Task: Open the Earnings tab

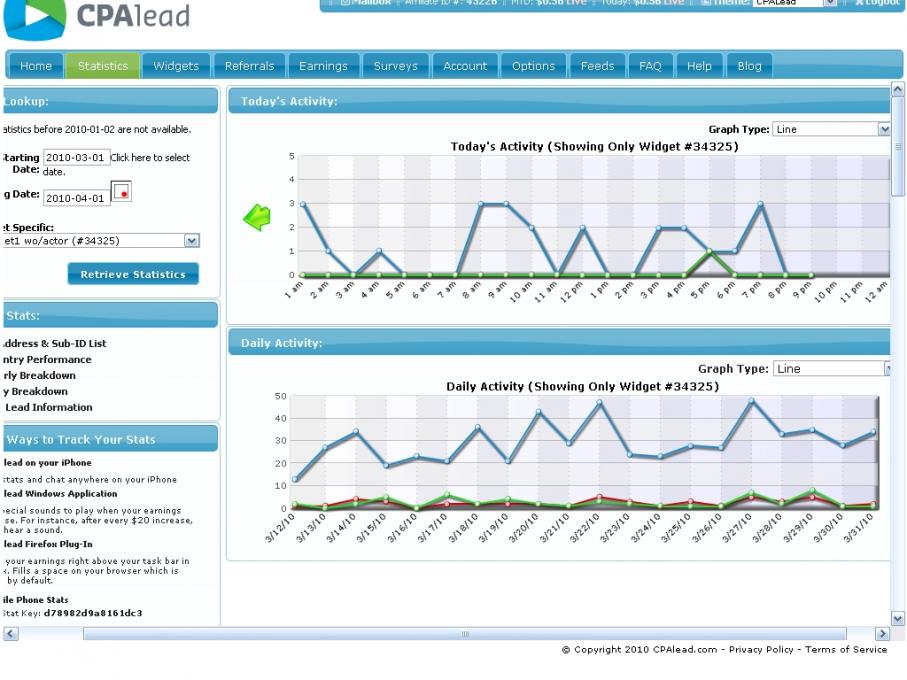Action: click(x=323, y=66)
